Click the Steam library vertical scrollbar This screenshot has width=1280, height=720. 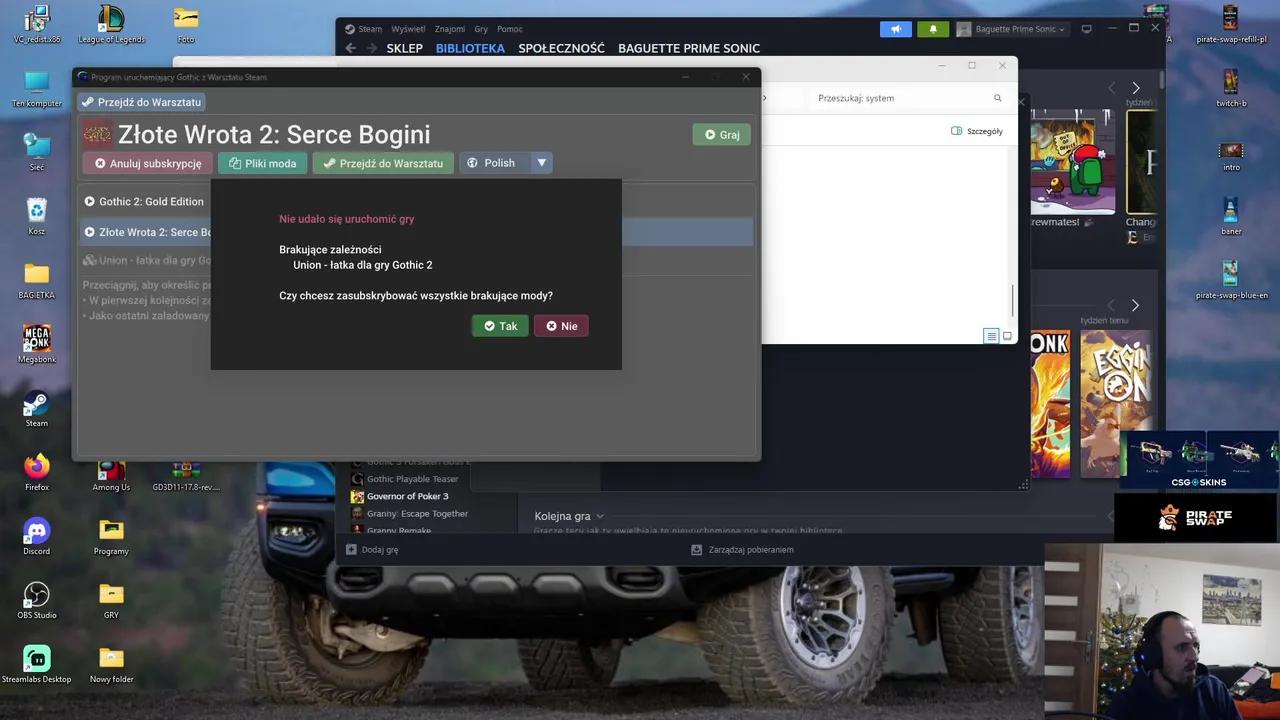click(1161, 80)
